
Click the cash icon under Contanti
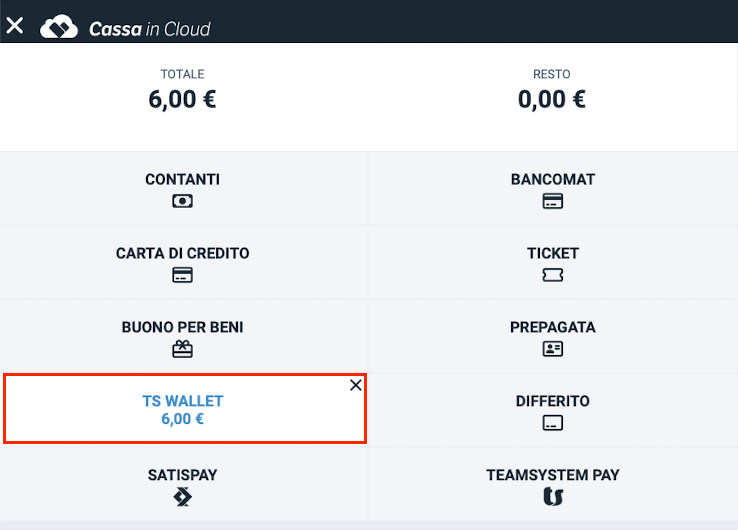182,201
